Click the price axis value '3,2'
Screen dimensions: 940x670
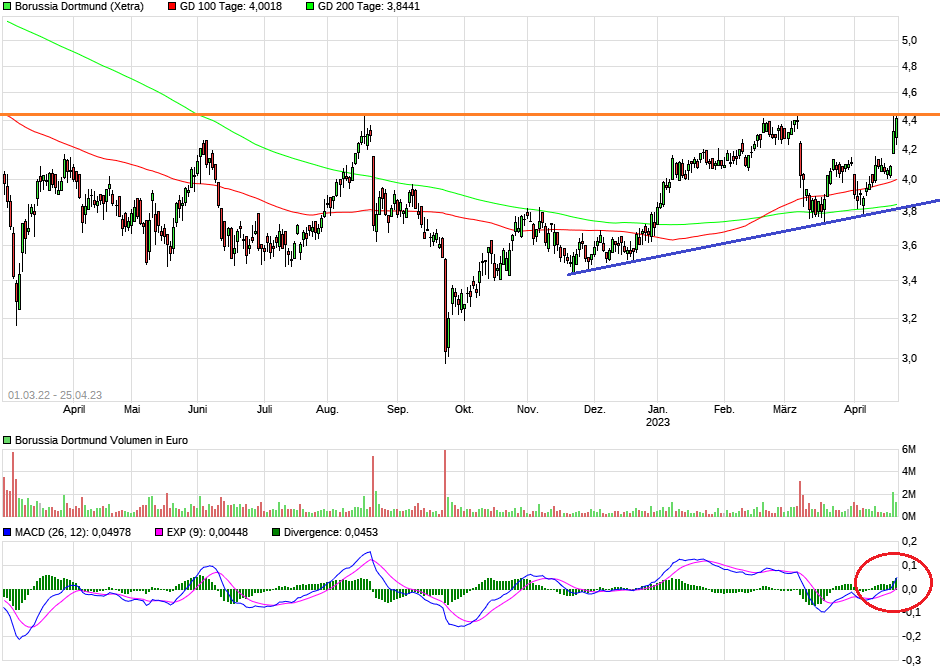(x=909, y=318)
